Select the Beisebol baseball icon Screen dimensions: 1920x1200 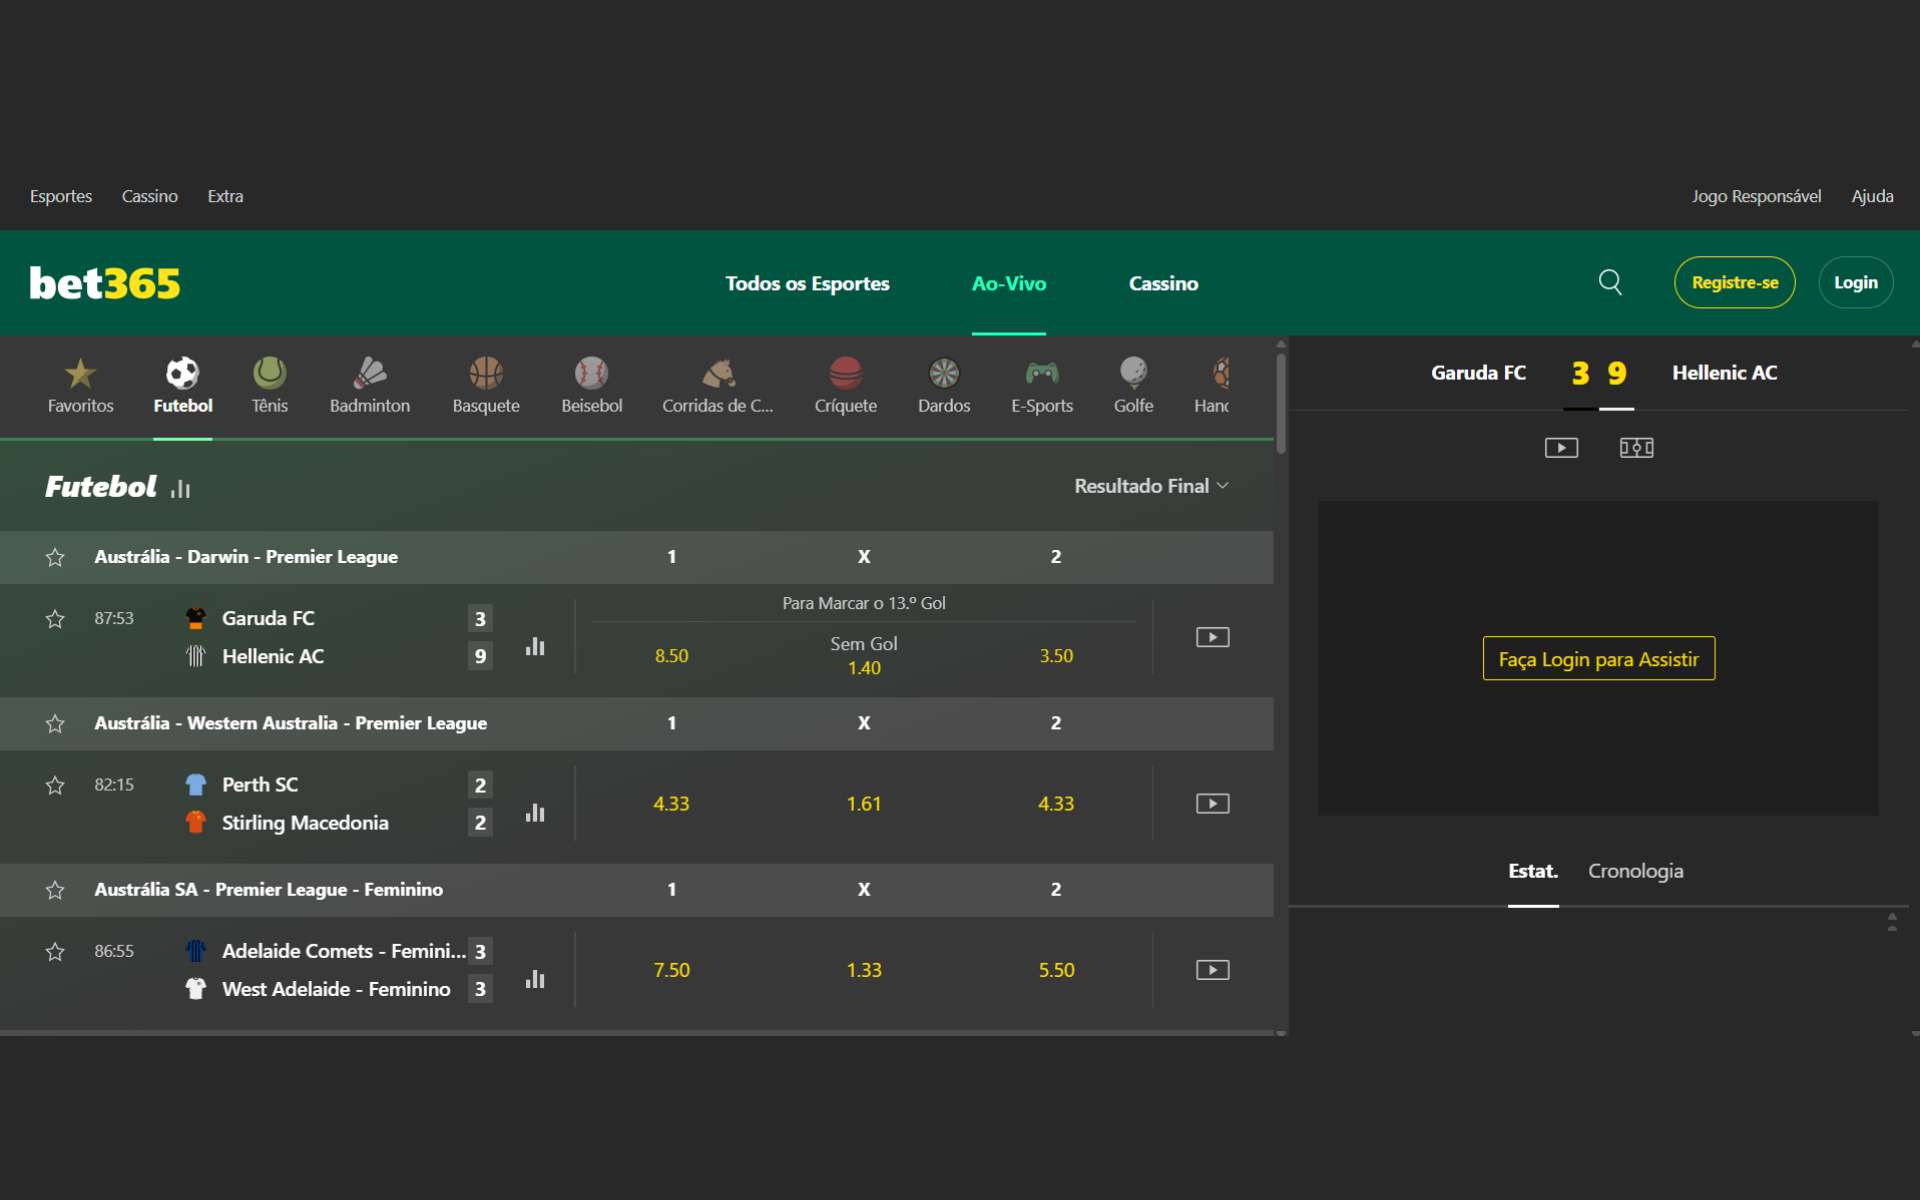pyautogui.click(x=591, y=374)
